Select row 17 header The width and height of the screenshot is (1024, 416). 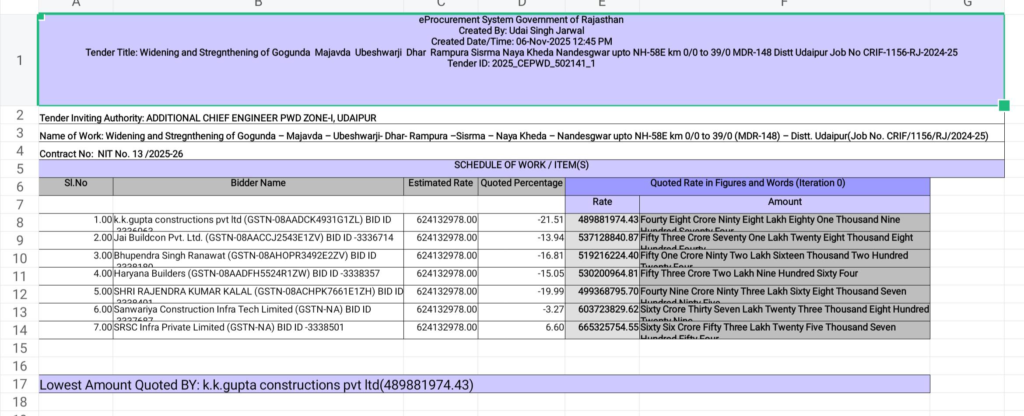coord(19,383)
